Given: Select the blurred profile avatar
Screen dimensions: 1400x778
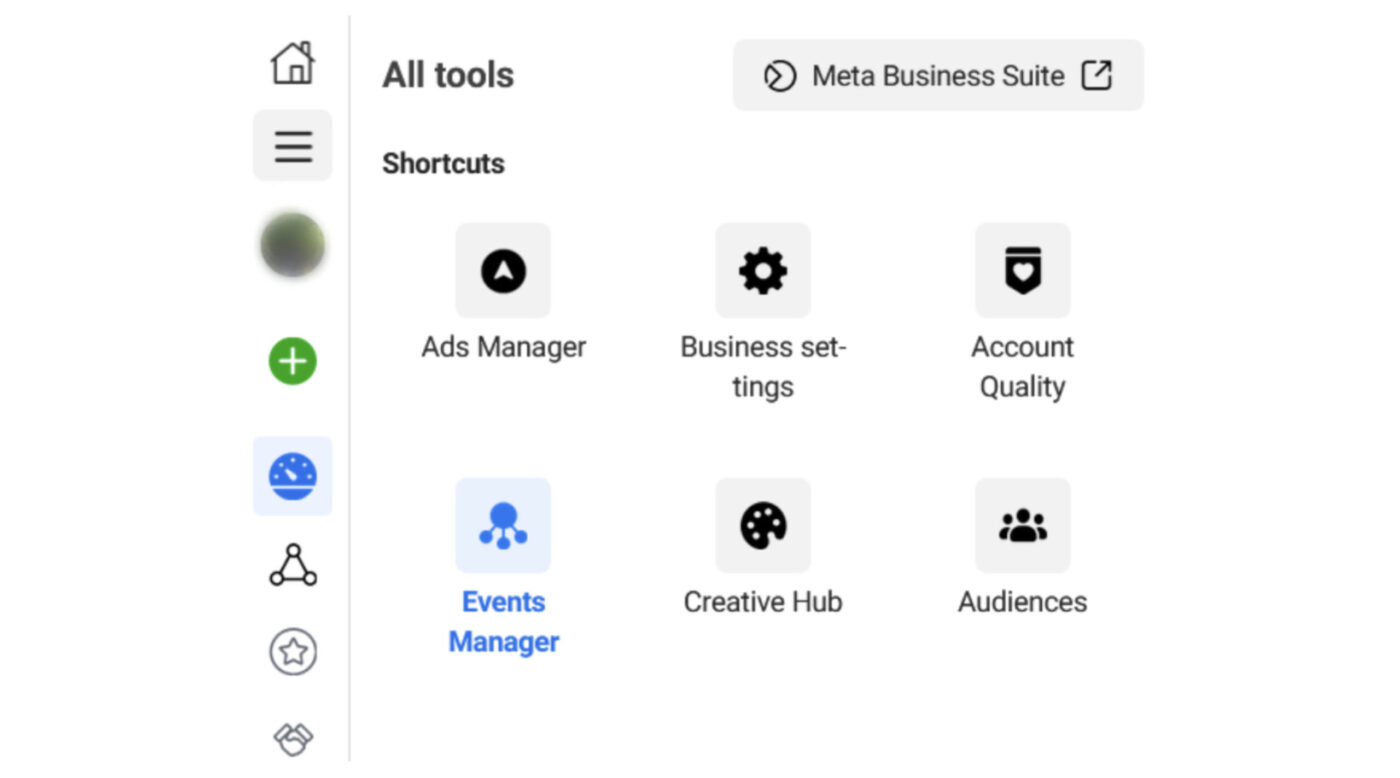Looking at the screenshot, I should [x=293, y=245].
